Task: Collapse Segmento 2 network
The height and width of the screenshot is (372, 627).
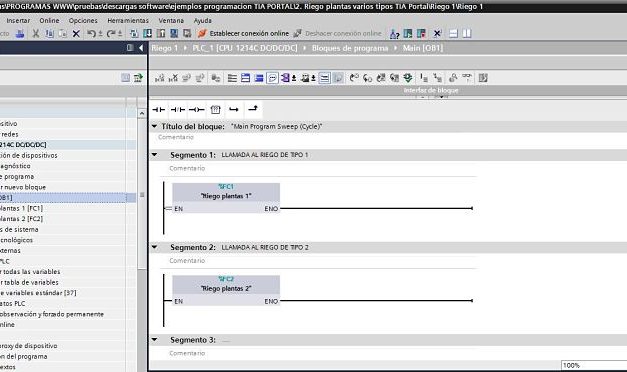Action: pyautogui.click(x=154, y=247)
